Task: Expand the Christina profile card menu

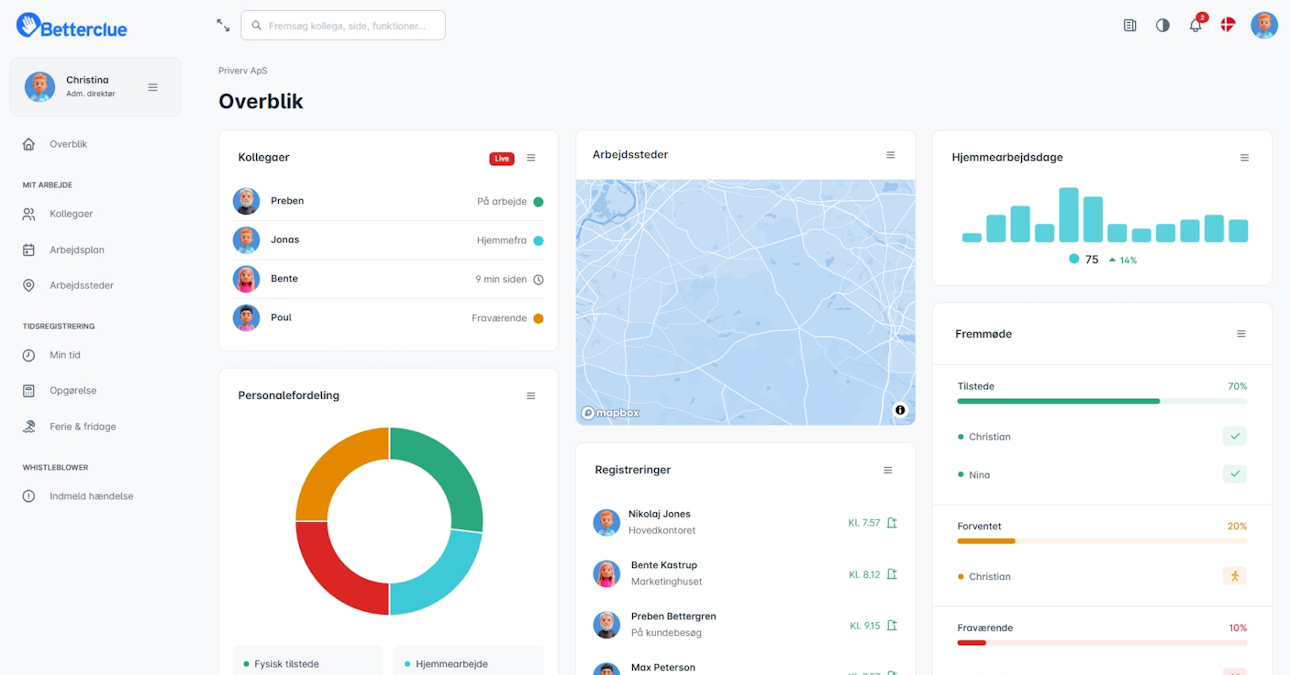Action: (153, 87)
